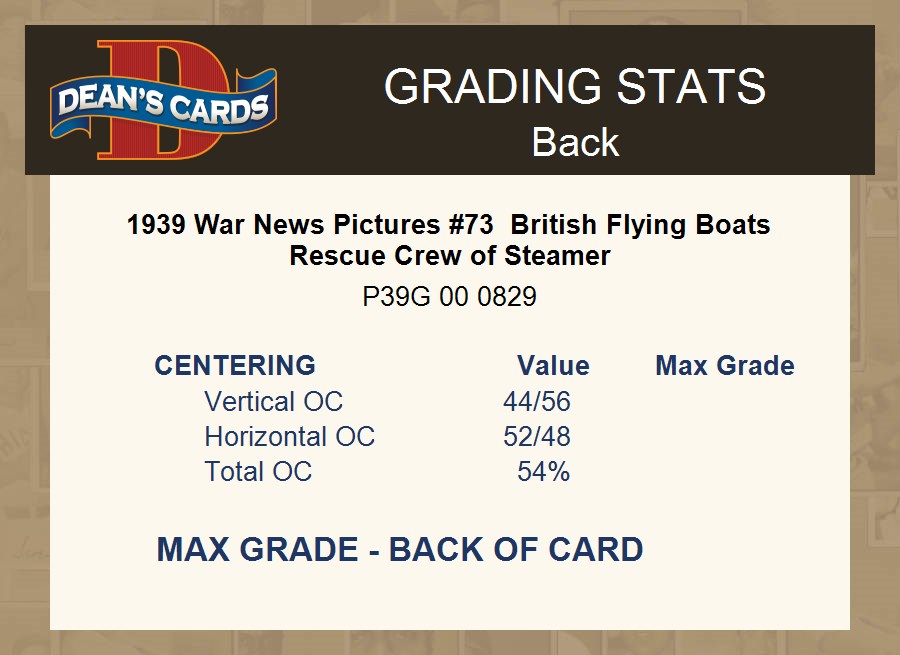This screenshot has width=900, height=655.
Task: Select the Vertical OC row label
Action: click(x=273, y=401)
